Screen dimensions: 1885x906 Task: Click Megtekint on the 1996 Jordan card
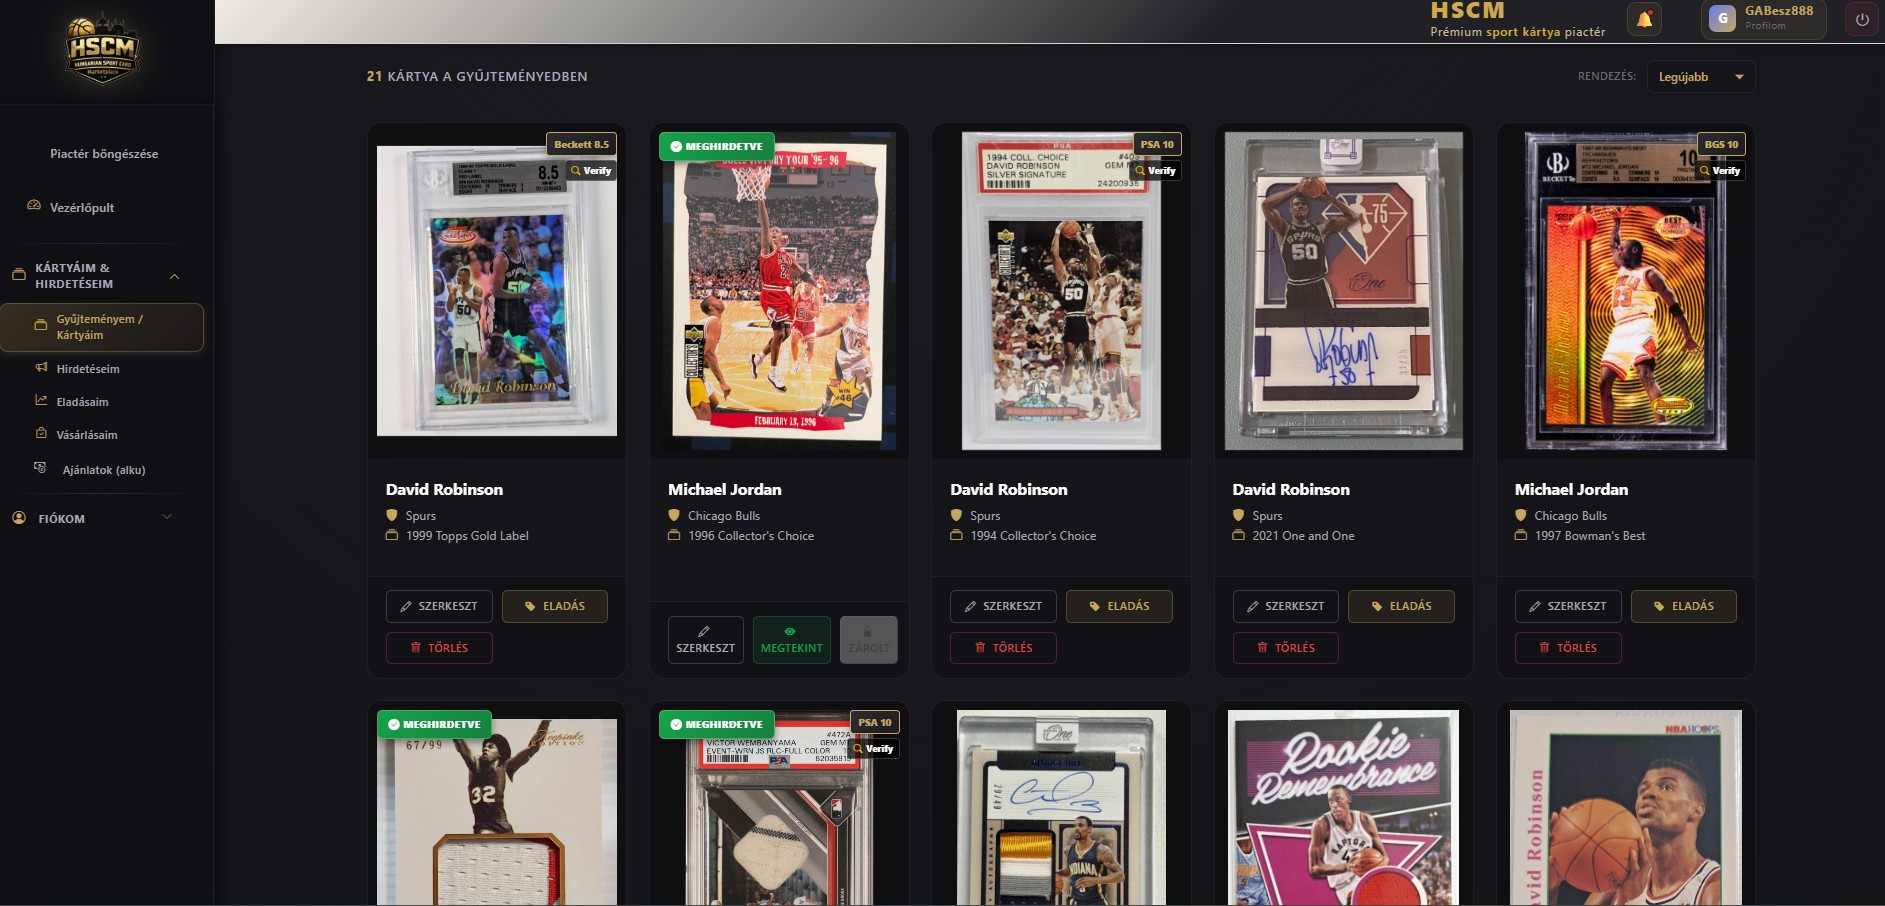point(792,640)
